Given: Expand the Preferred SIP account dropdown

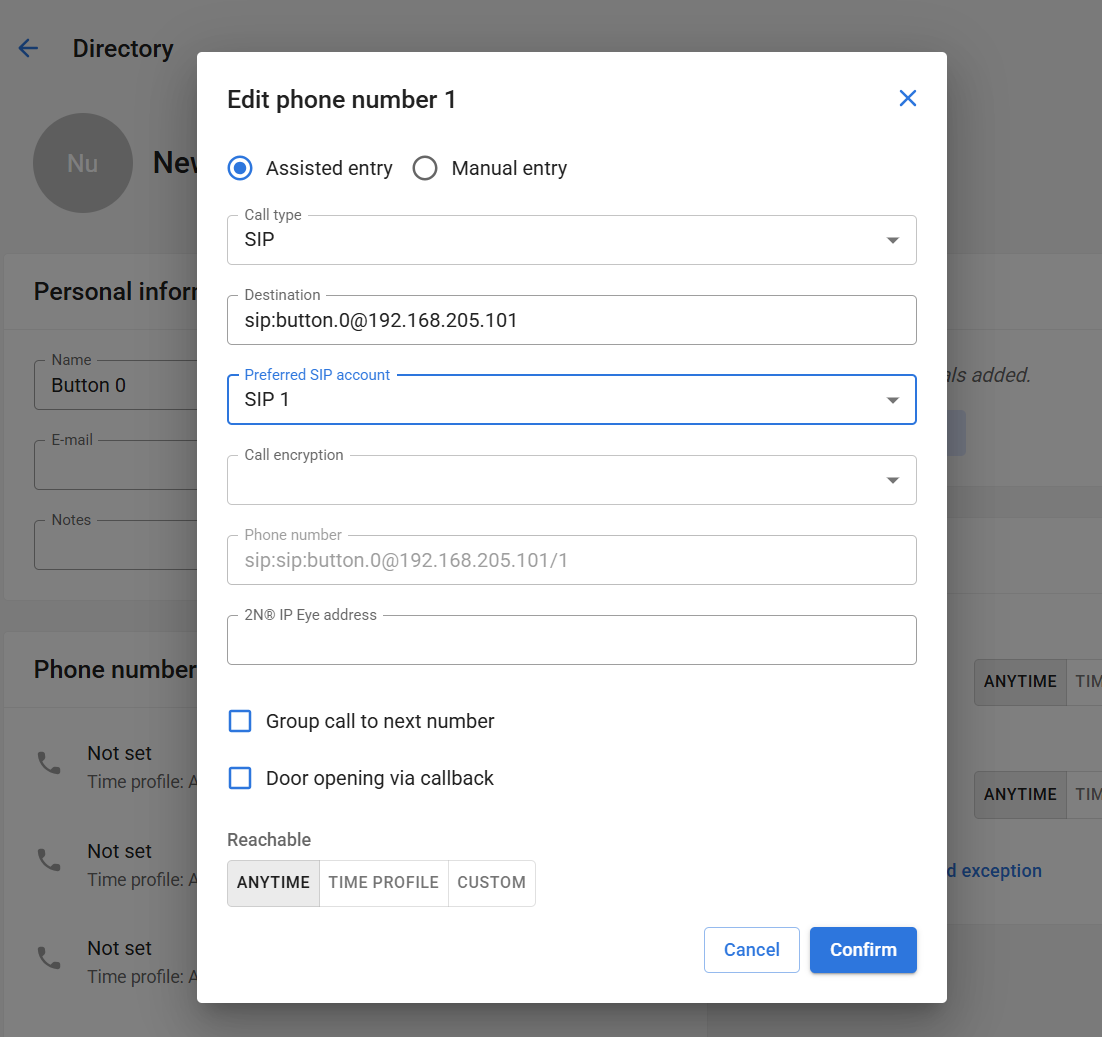Looking at the screenshot, I should (571, 400).
